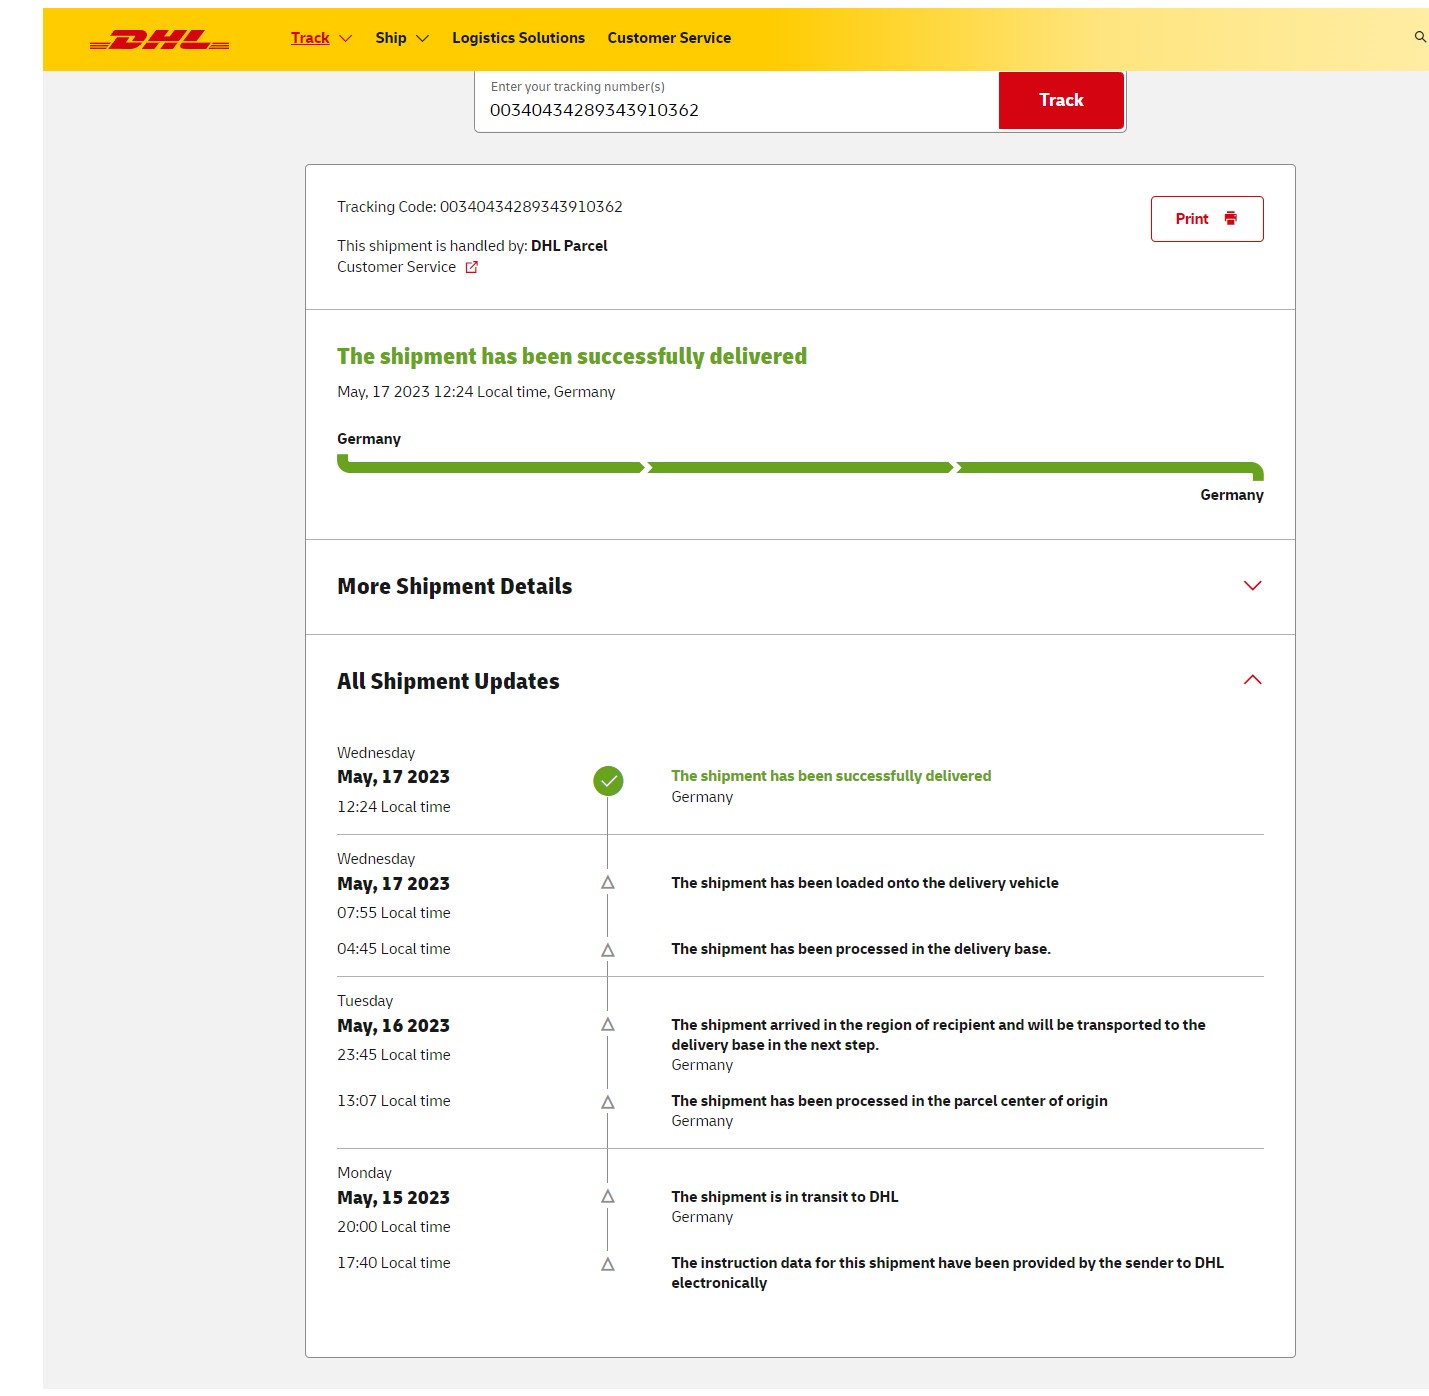The width and height of the screenshot is (1429, 1396).
Task: Click the triangle marker for in transit to DHL
Action: [x=608, y=1197]
